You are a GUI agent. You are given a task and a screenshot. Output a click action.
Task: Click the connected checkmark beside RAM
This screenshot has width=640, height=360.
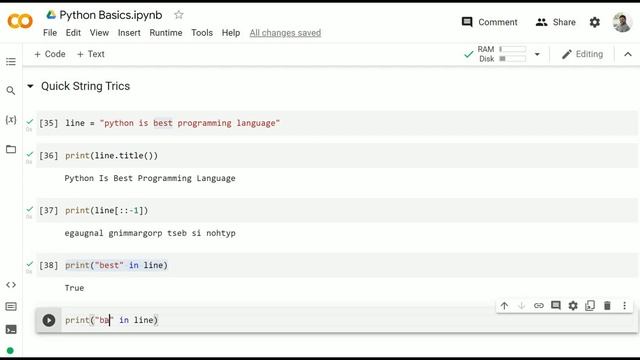[x=469, y=54]
